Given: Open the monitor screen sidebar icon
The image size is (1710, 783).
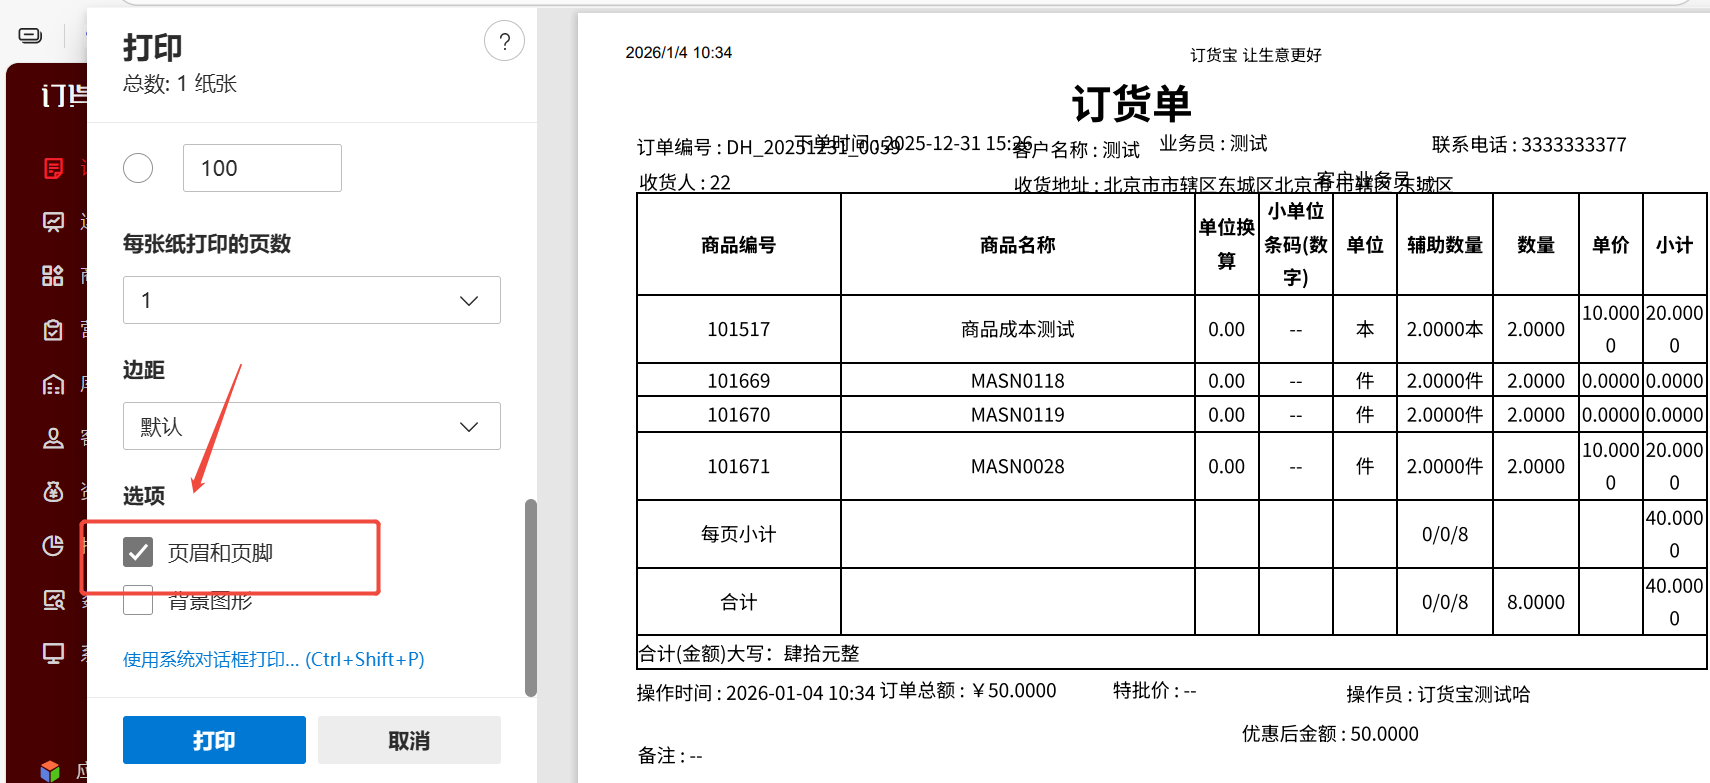Looking at the screenshot, I should coord(54,654).
